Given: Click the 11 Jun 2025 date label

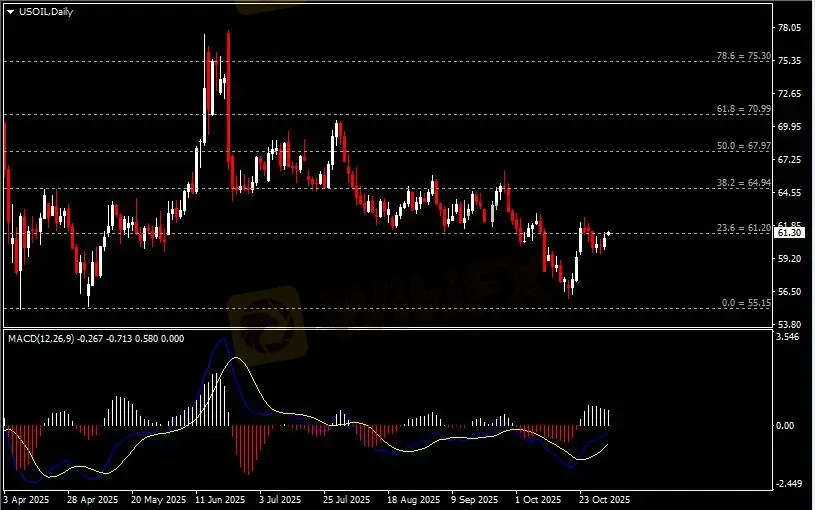Looking at the screenshot, I should pyautogui.click(x=220, y=500).
